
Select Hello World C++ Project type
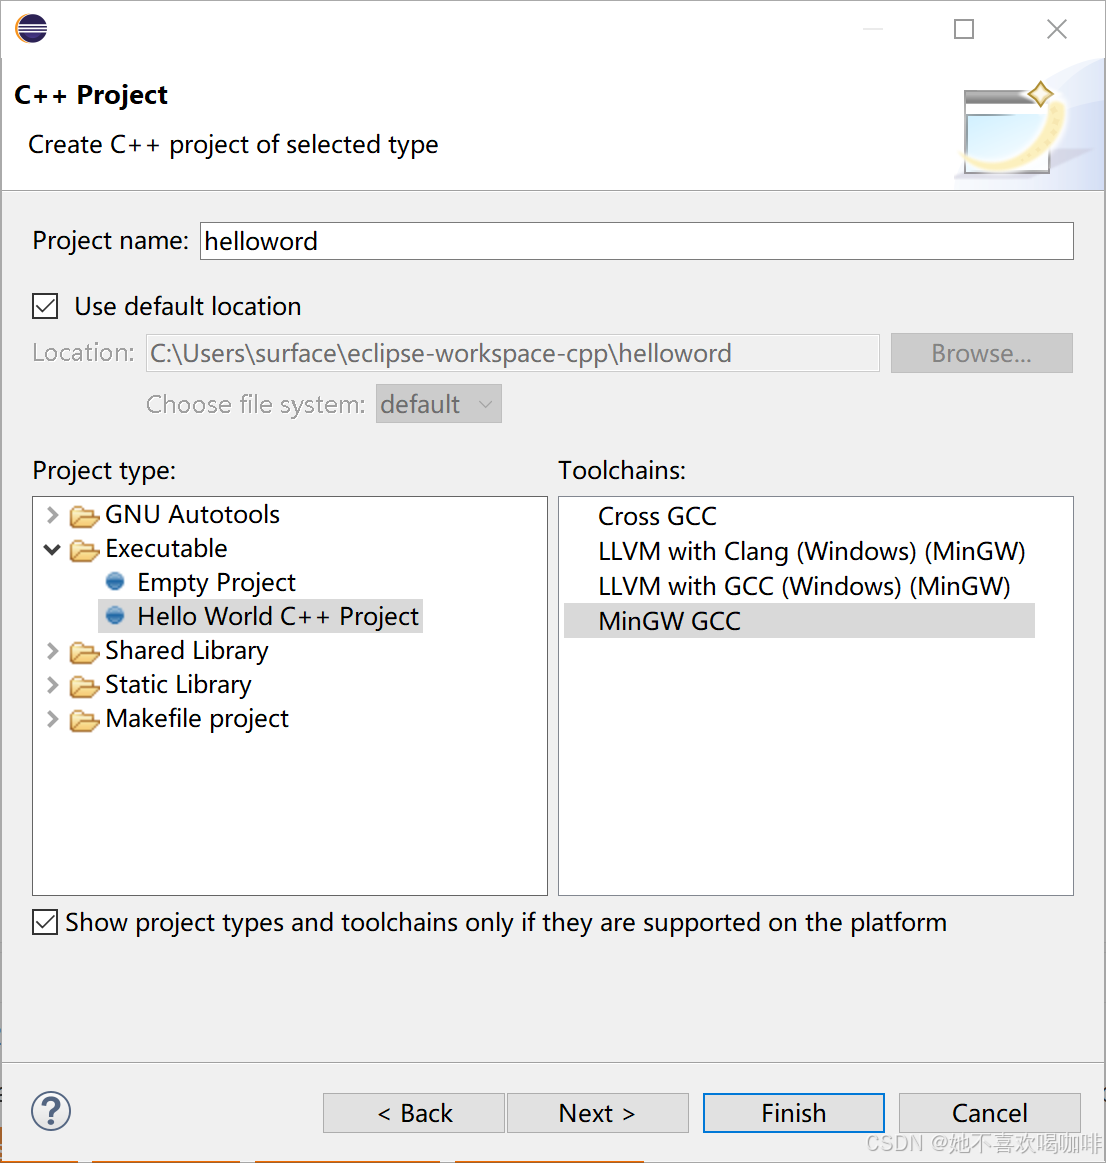tap(278, 616)
